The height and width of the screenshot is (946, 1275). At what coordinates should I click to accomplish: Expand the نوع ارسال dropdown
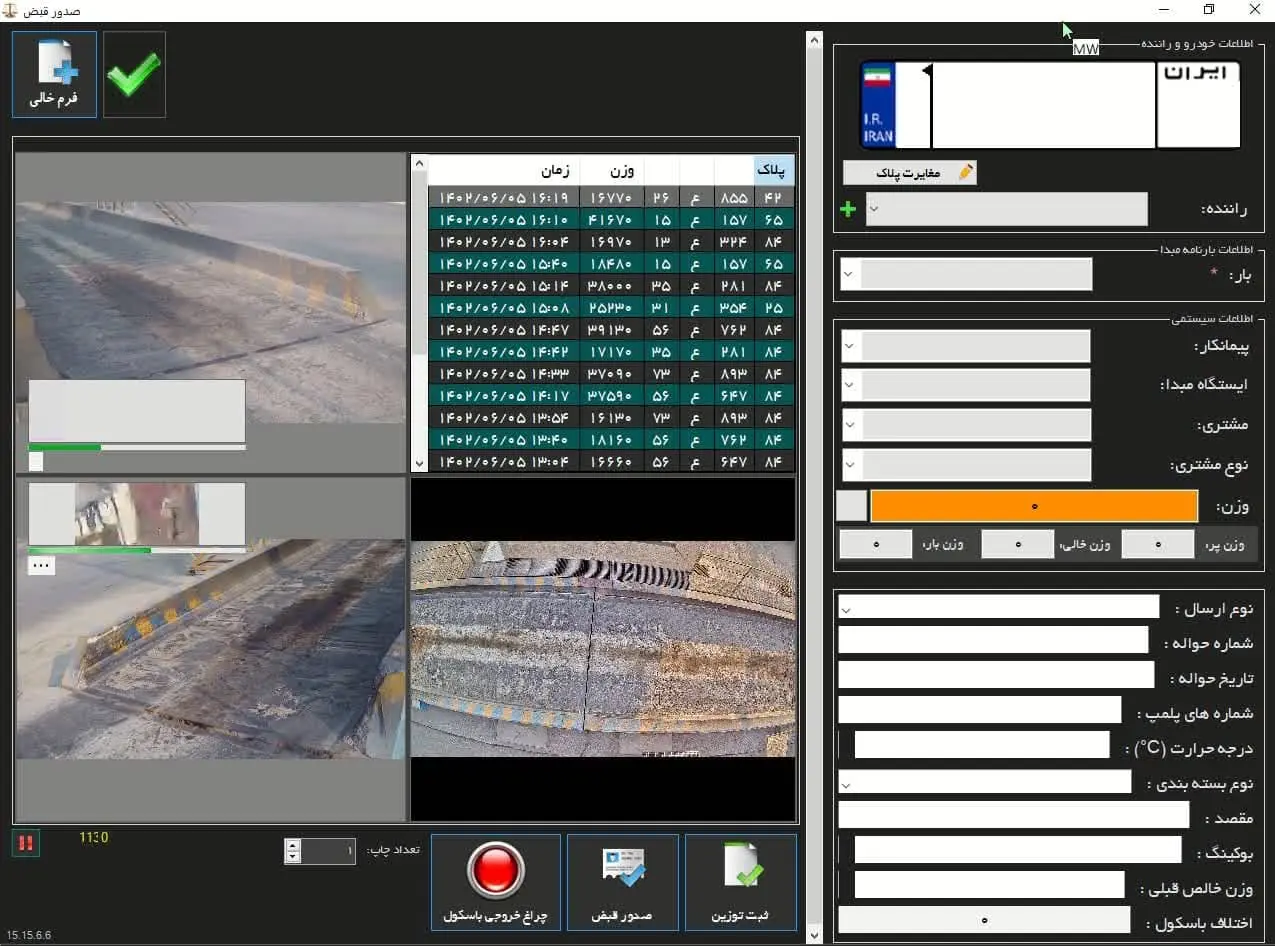tap(846, 607)
